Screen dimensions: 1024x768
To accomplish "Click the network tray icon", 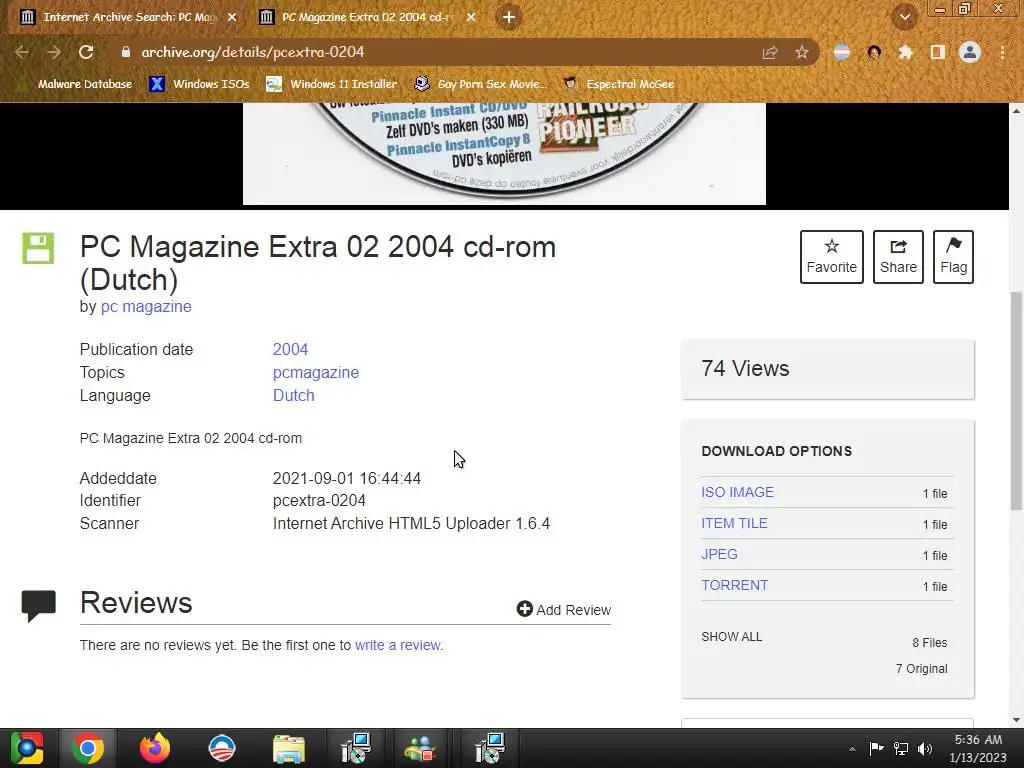I will point(901,748).
